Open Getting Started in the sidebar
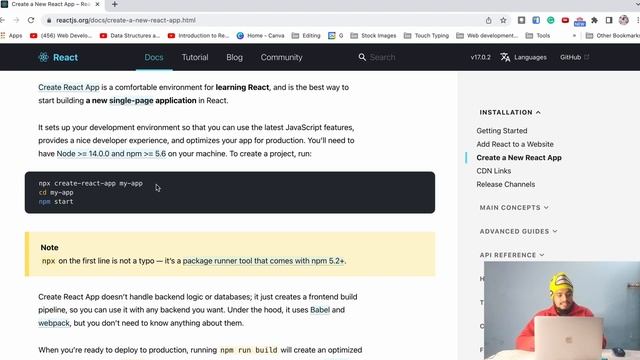This screenshot has width=640, height=360. pos(502,131)
